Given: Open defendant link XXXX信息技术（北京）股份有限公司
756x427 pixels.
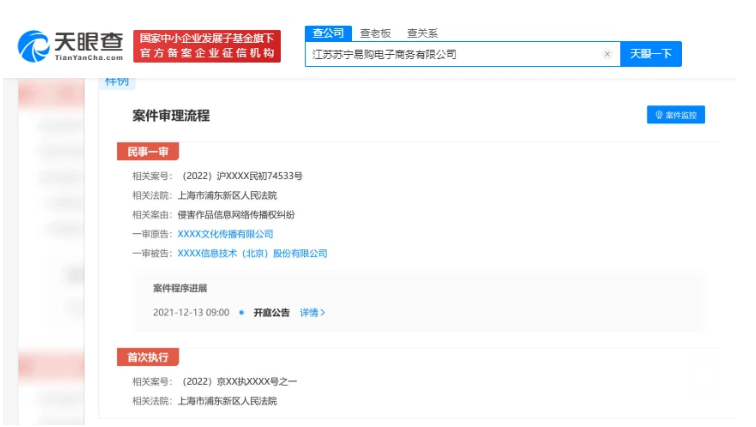Looking at the screenshot, I should point(252,254).
